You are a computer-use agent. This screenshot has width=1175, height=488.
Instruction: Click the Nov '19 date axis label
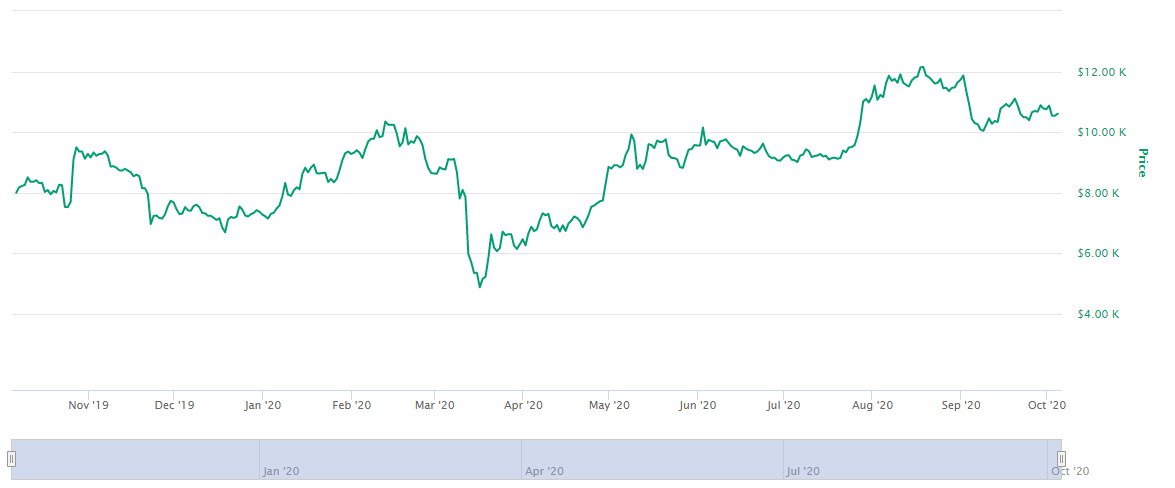[88, 405]
